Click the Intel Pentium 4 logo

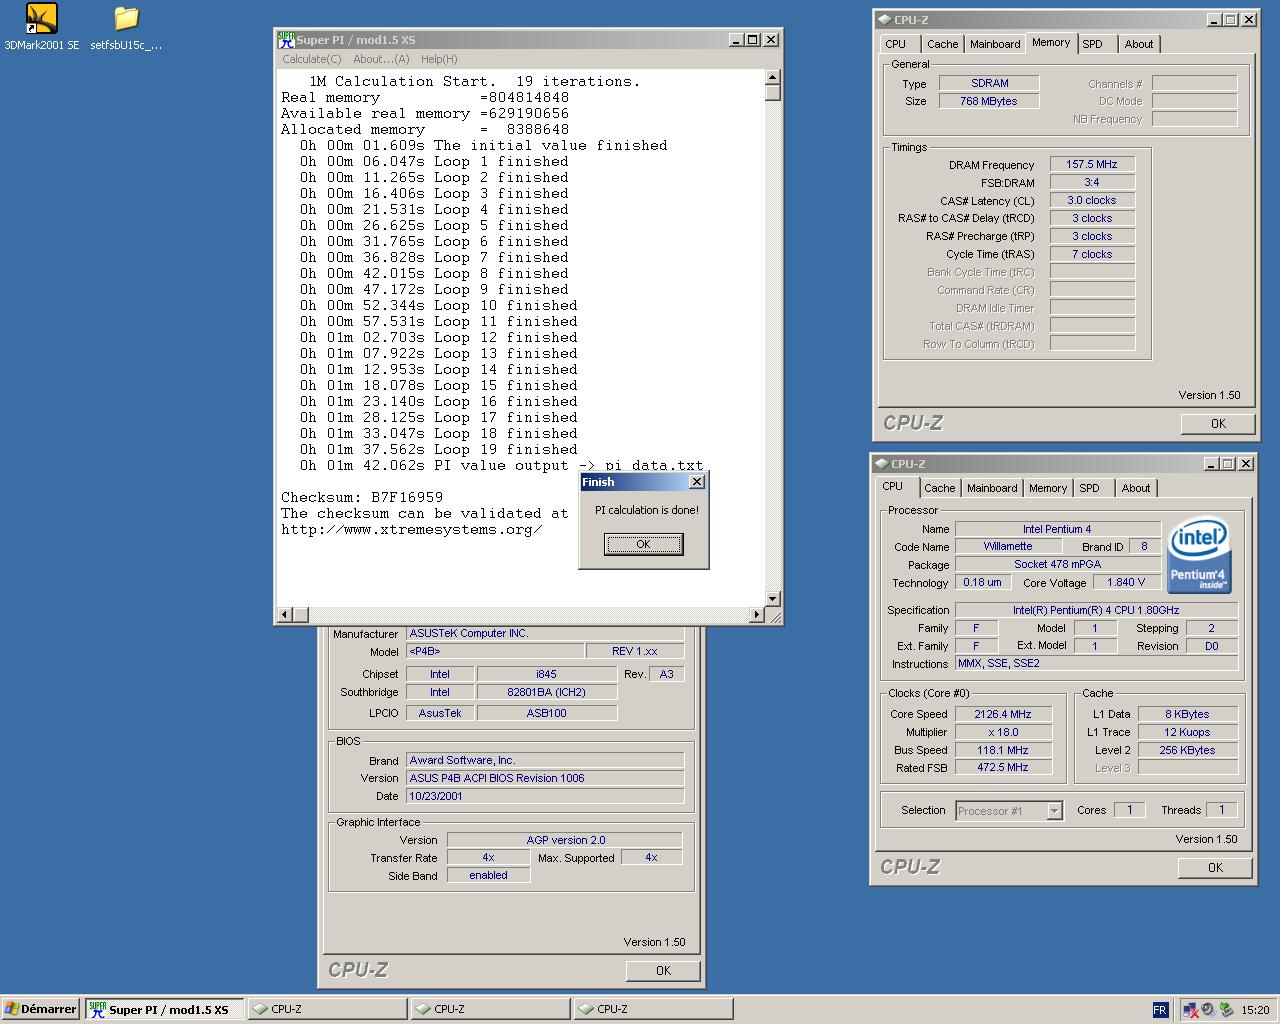pos(1199,556)
